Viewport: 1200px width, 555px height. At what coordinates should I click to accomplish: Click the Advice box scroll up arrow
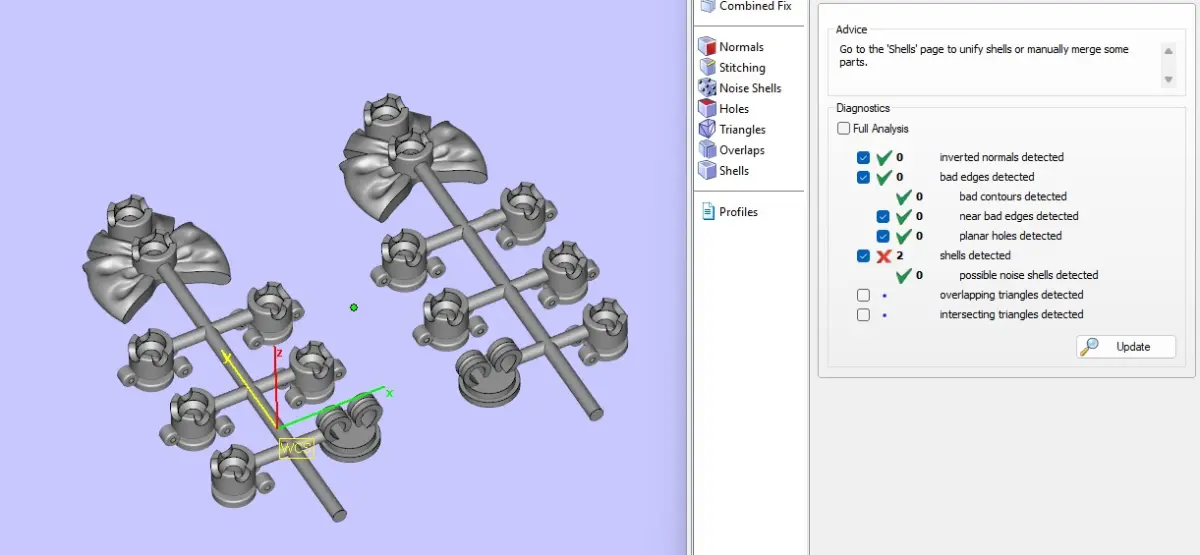1168,49
